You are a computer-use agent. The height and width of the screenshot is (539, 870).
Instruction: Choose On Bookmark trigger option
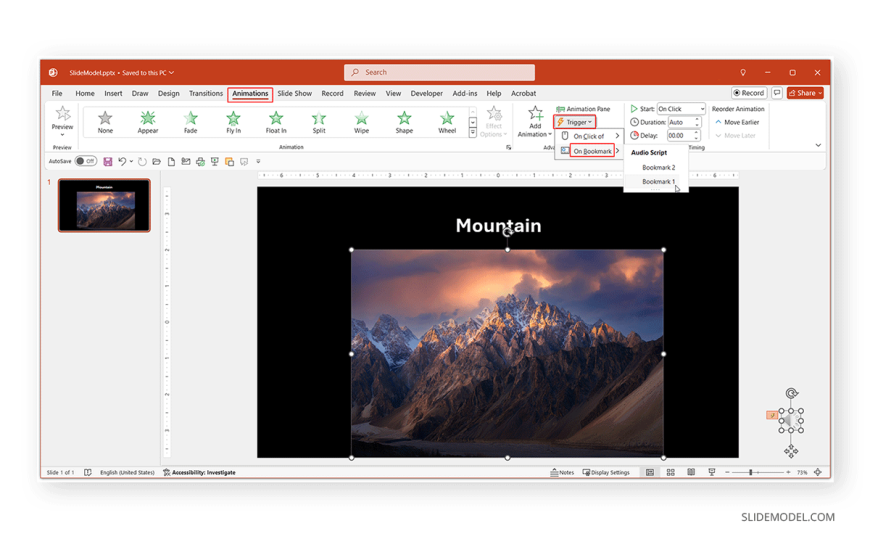pyautogui.click(x=589, y=151)
